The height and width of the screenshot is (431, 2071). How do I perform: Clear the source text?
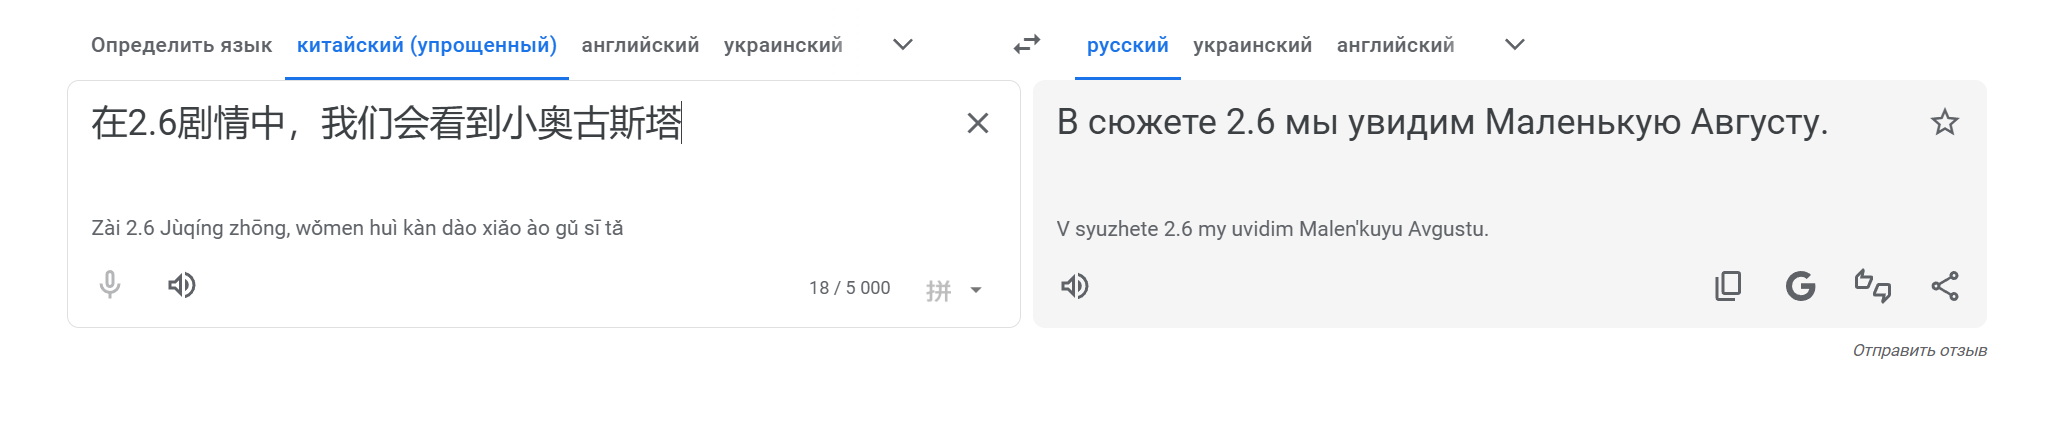click(x=977, y=123)
